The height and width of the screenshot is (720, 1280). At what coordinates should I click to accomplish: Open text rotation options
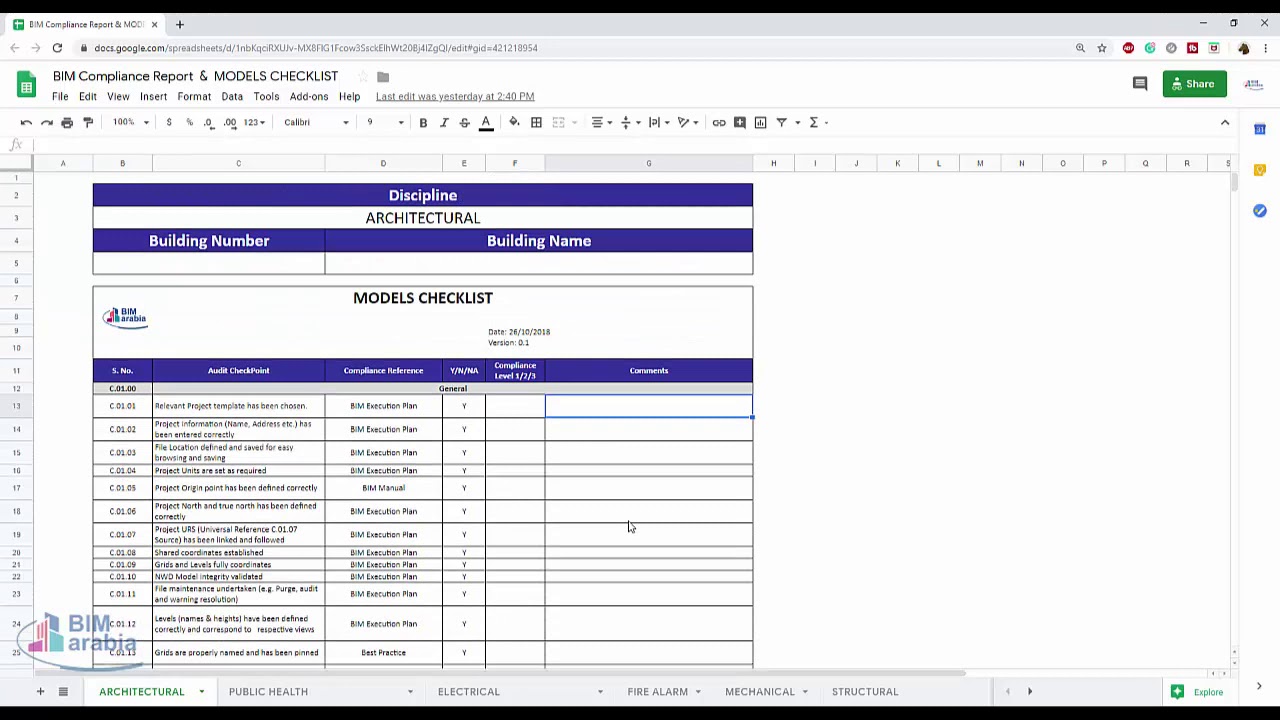click(687, 122)
